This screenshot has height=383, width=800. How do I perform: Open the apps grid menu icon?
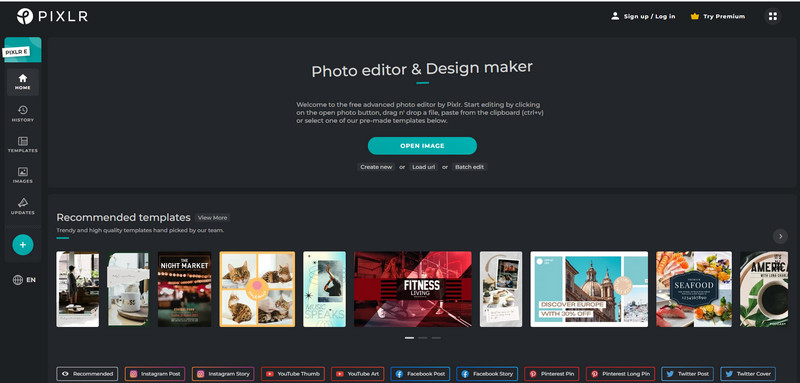(x=773, y=16)
